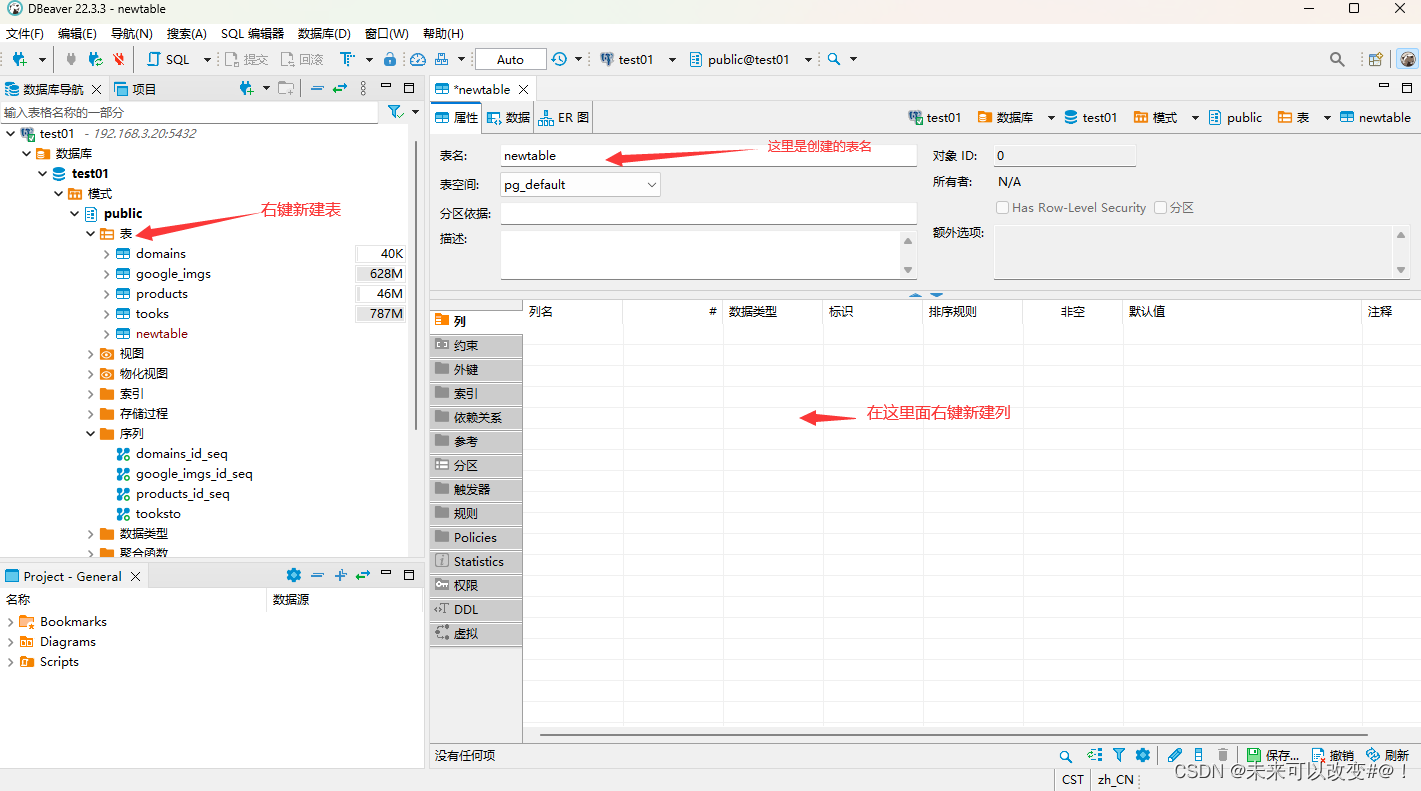Click the 表名 newtable input field
The width and height of the screenshot is (1421, 791).
click(708, 156)
